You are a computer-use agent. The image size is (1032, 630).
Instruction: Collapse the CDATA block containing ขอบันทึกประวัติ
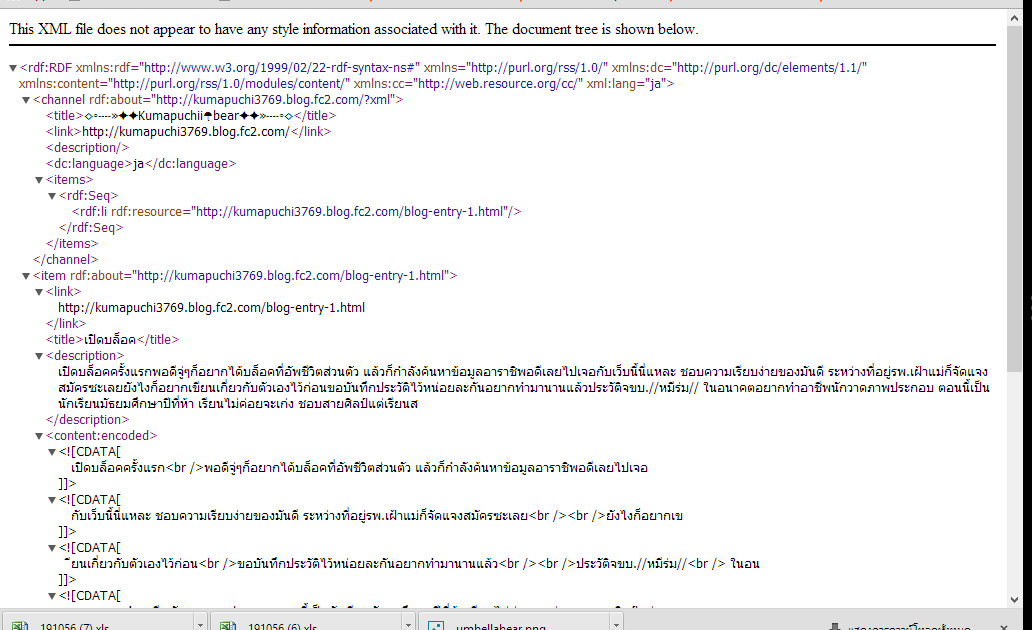51,548
